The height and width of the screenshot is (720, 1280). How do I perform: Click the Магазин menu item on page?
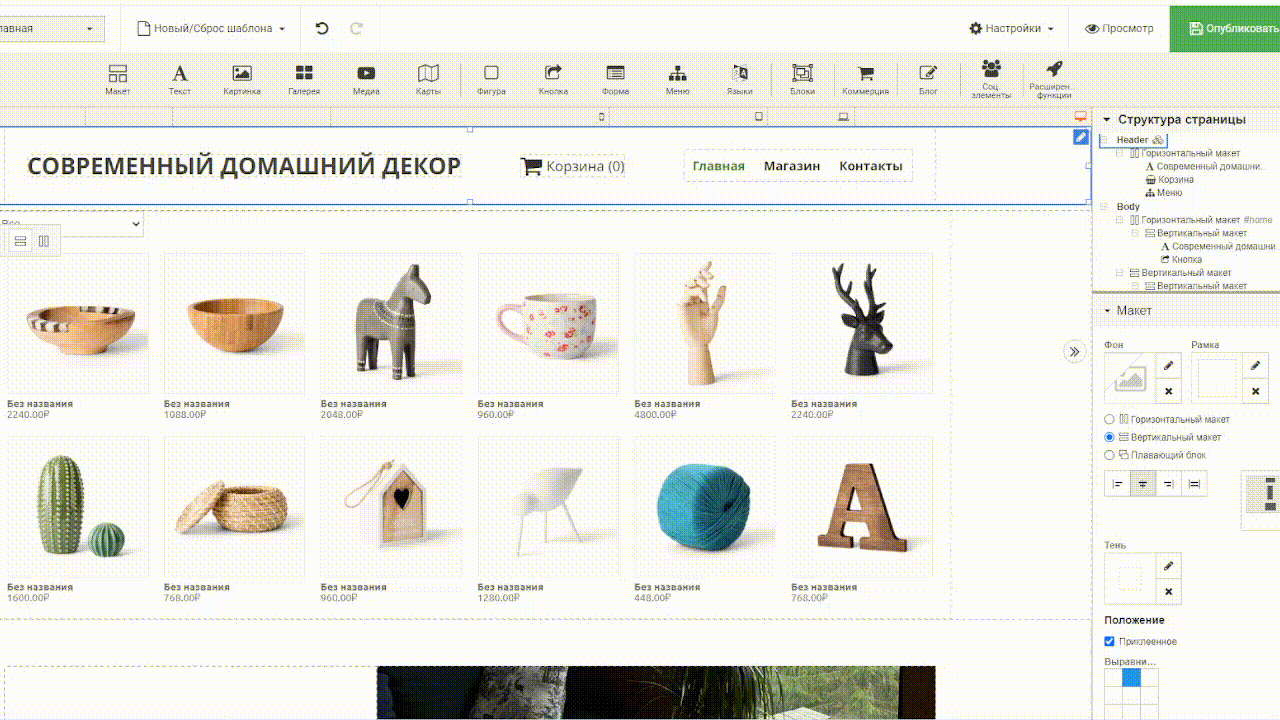[792, 166]
